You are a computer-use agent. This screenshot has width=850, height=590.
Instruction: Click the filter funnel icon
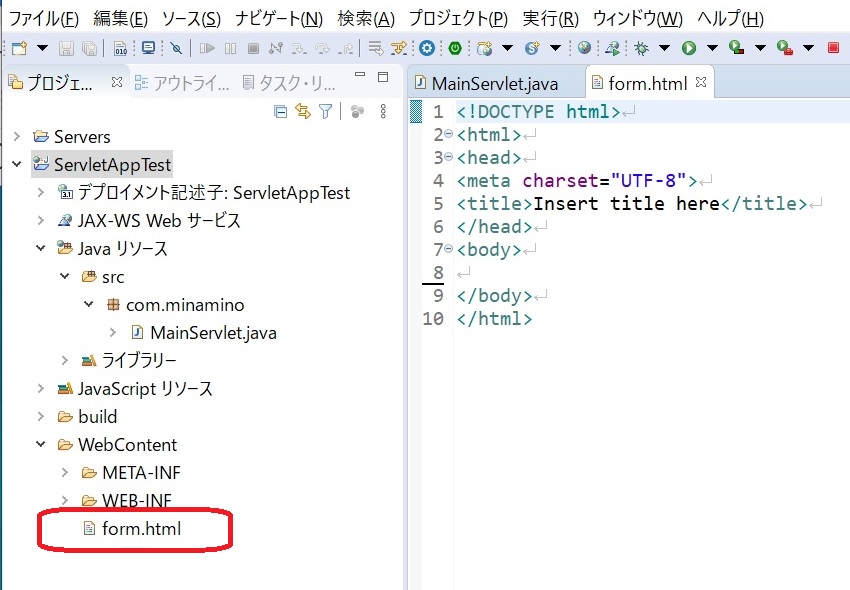point(325,112)
